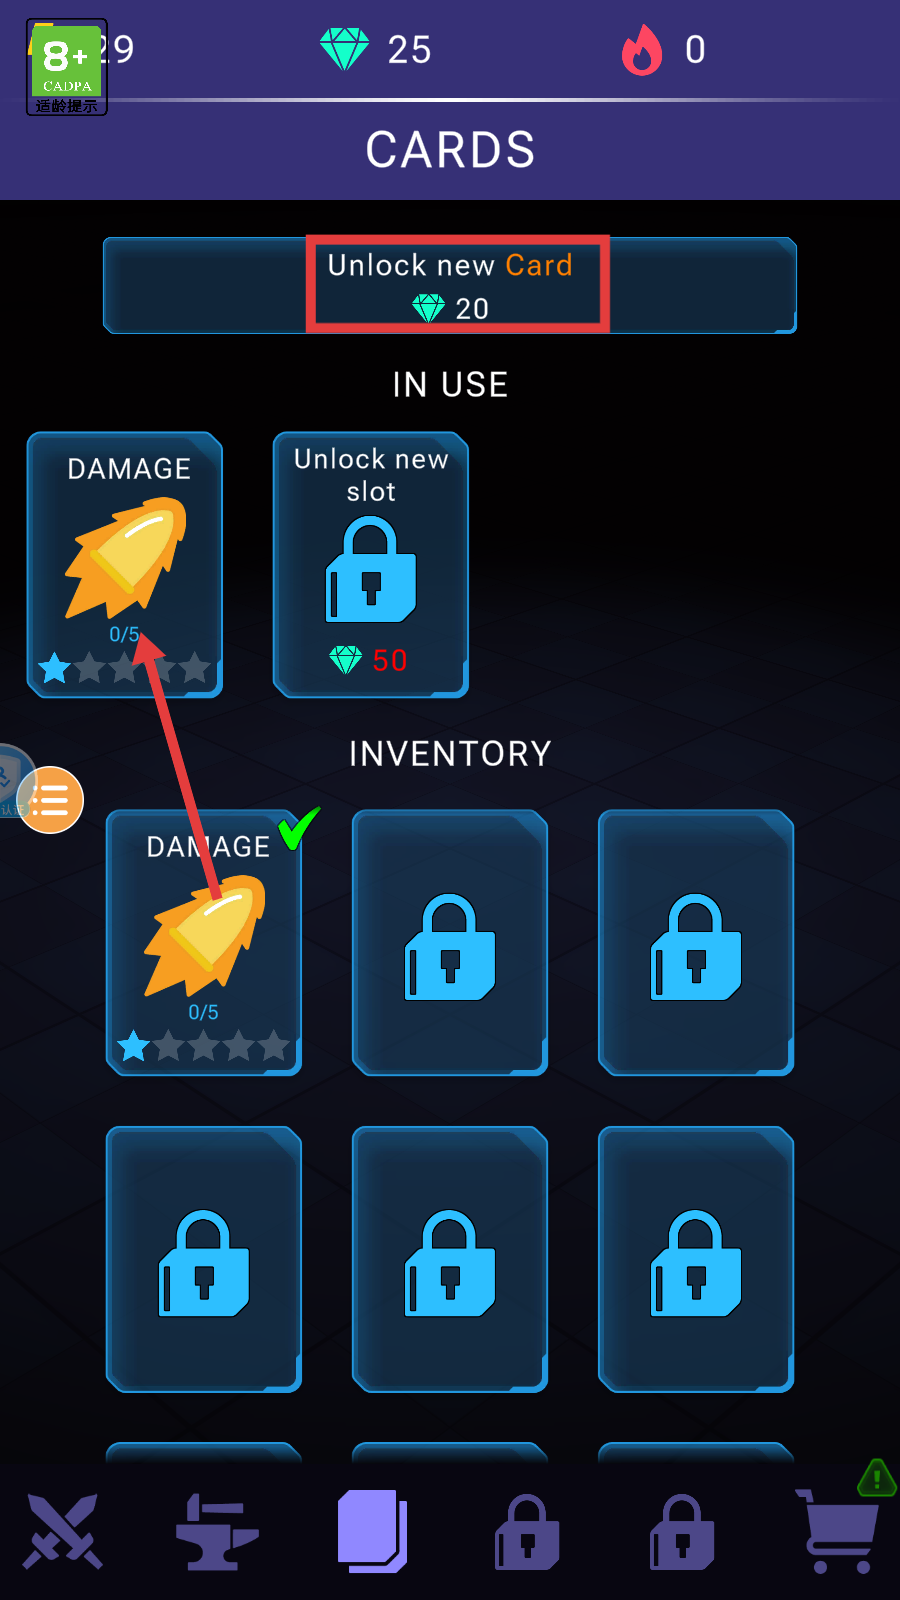Select the DAMAGE card in use
This screenshot has width=900, height=1600.
click(x=125, y=565)
